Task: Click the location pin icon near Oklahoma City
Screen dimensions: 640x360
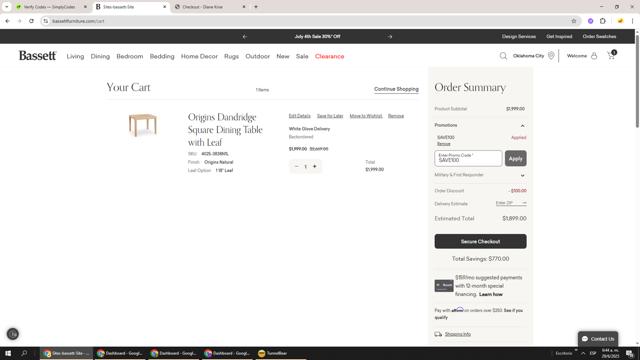Action: point(551,56)
